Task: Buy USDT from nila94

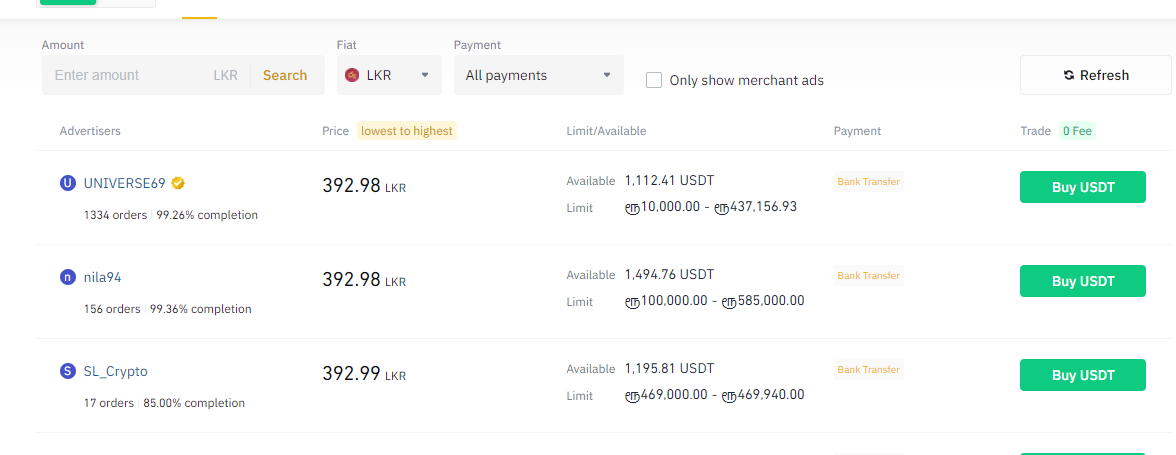Action: (1083, 281)
